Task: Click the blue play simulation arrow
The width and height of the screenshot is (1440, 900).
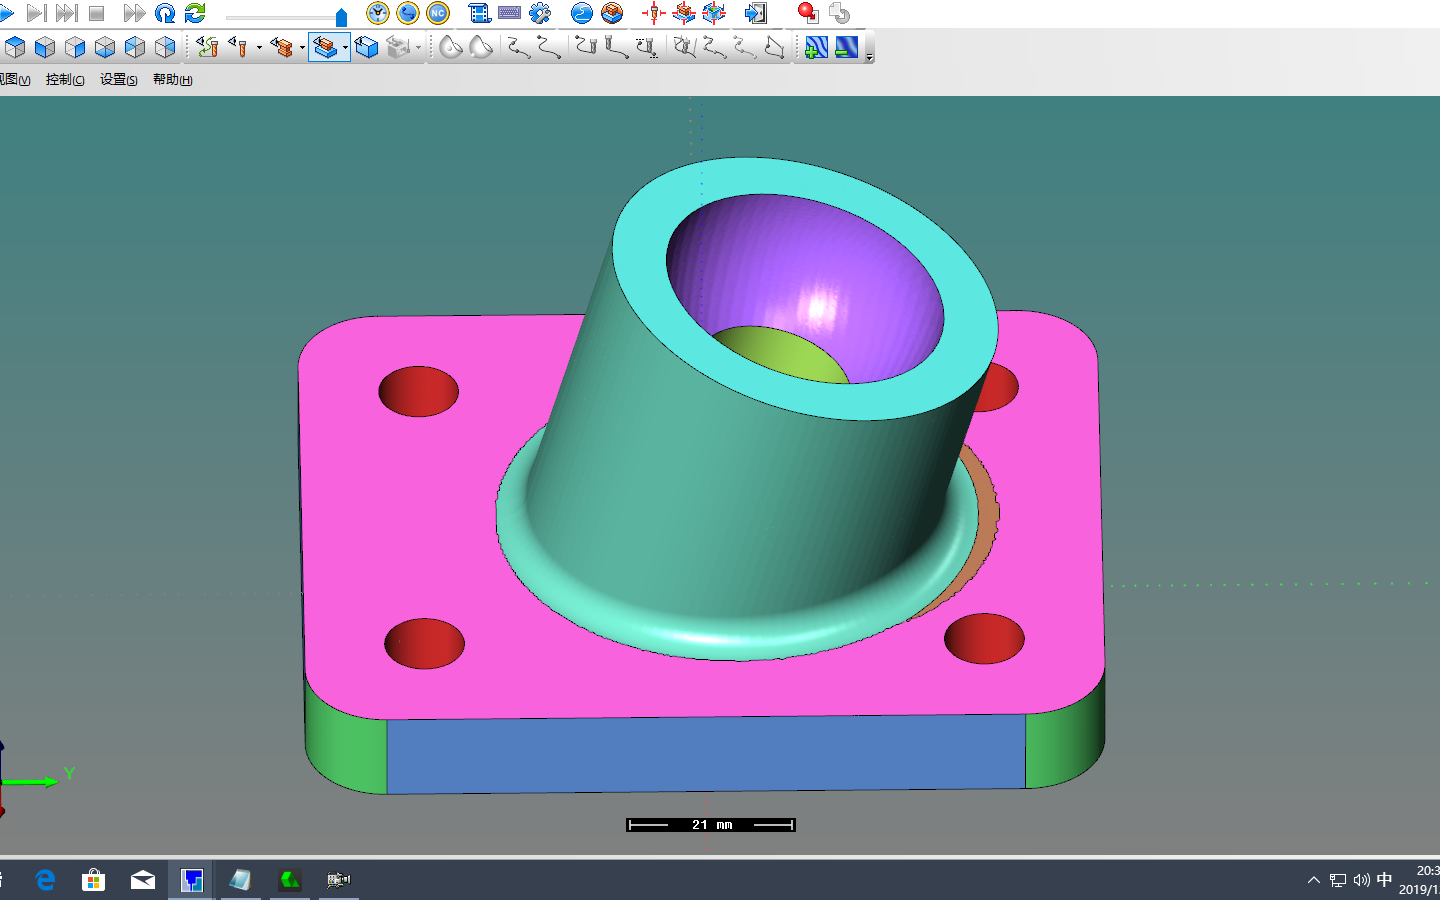Action: click(x=6, y=13)
